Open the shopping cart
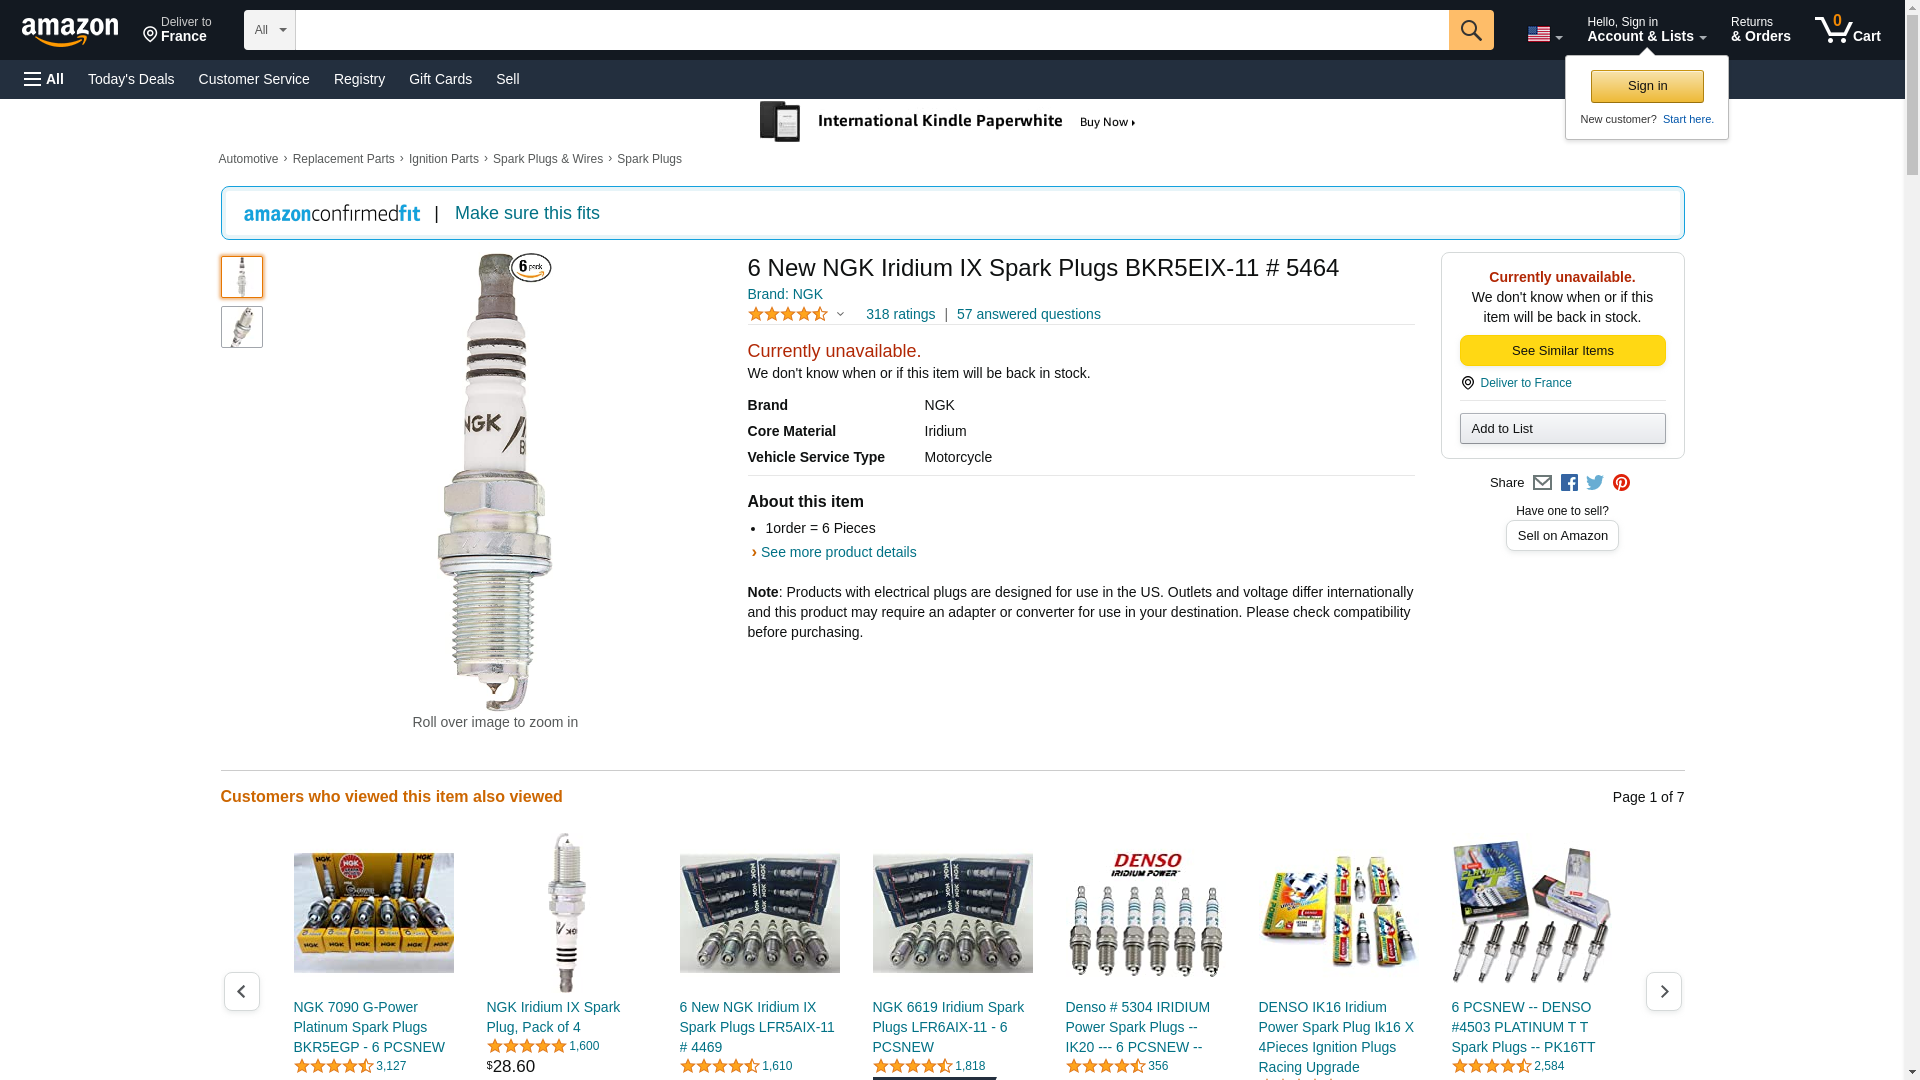 click(x=1847, y=30)
